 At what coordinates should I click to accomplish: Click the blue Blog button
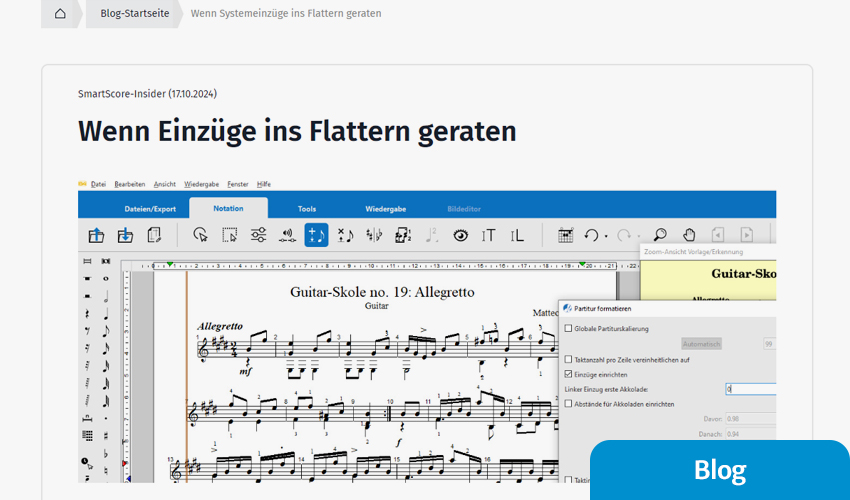tap(719, 470)
